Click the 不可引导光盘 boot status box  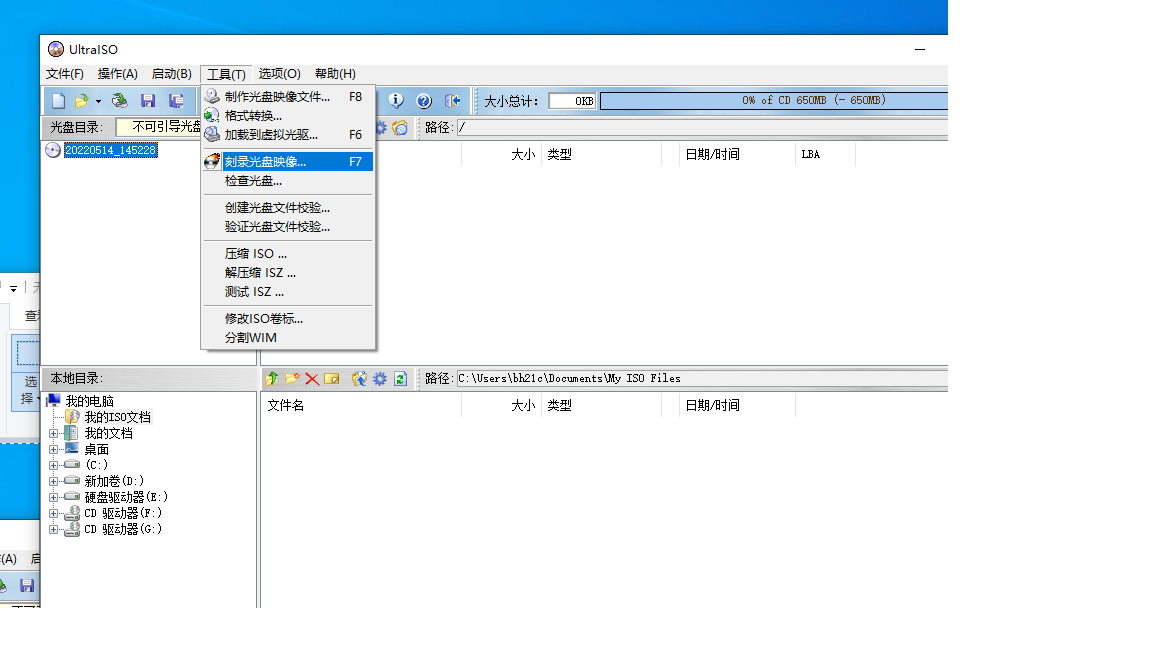pos(159,127)
